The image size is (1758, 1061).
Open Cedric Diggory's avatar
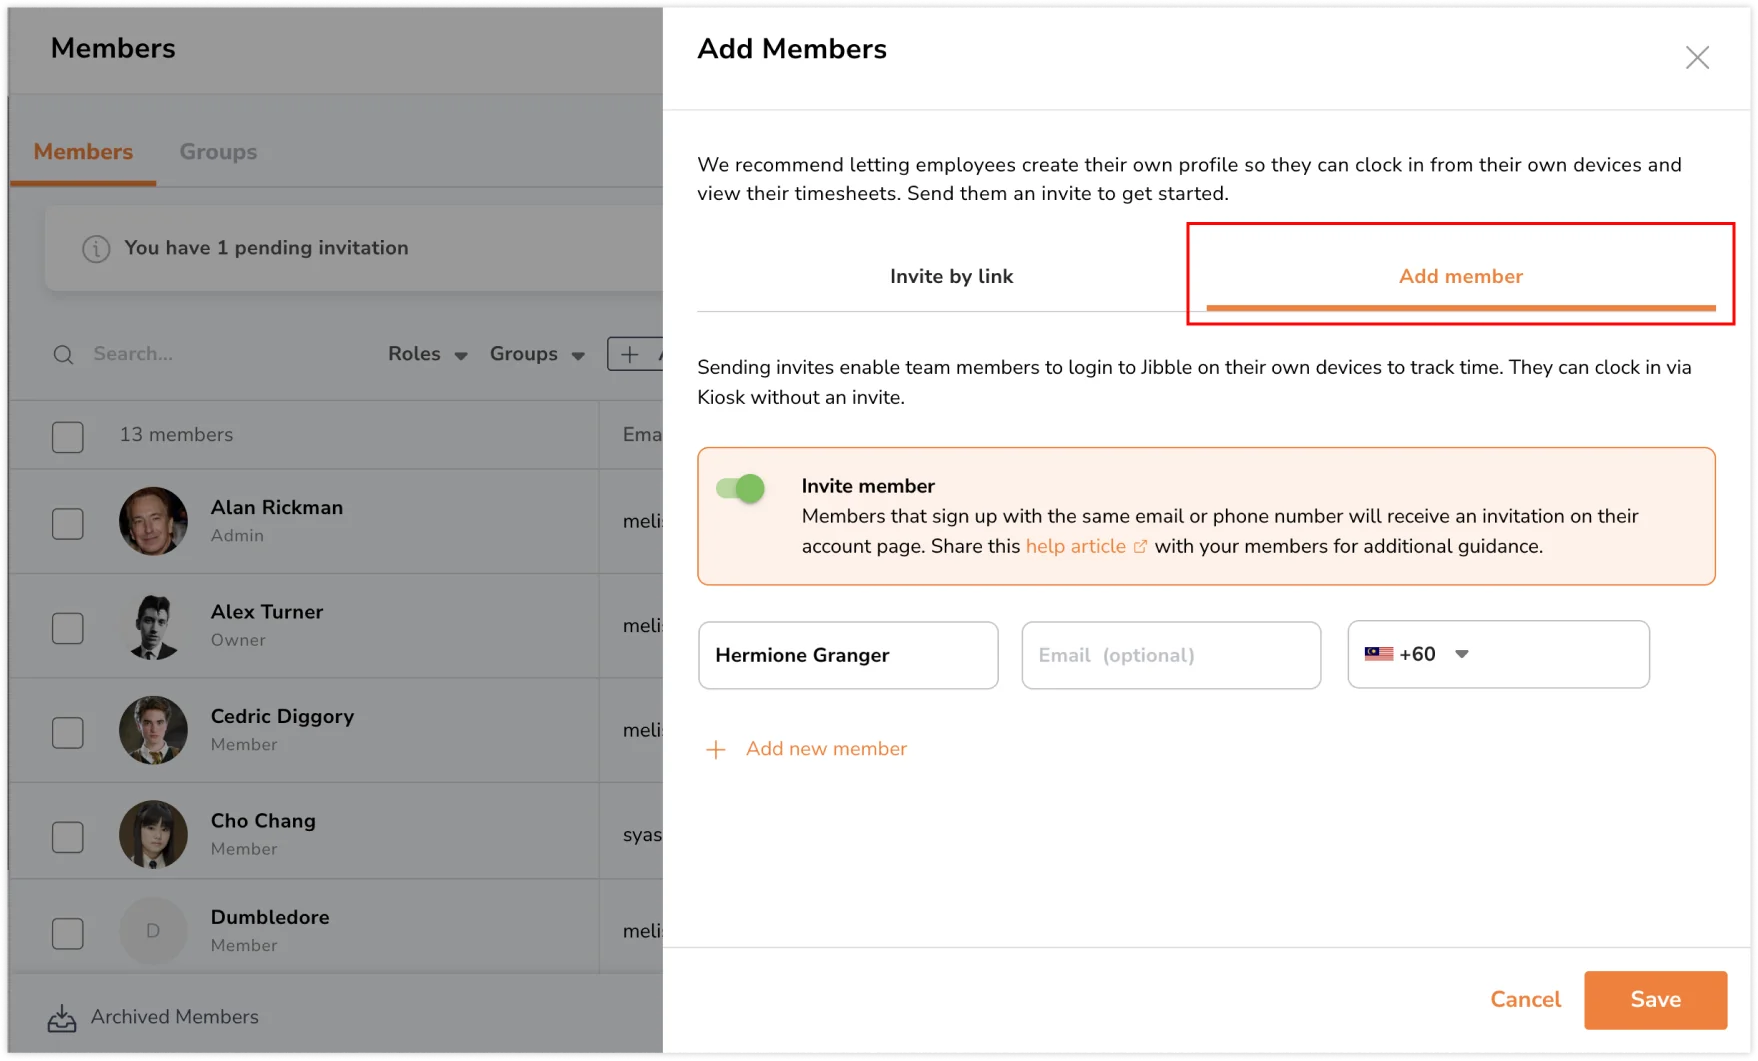(x=153, y=730)
